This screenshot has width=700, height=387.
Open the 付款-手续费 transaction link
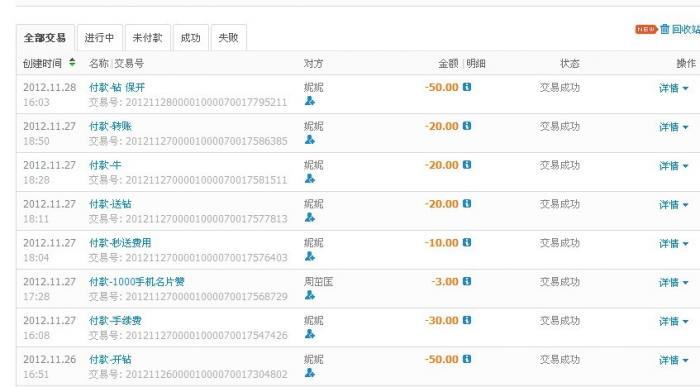click(115, 320)
